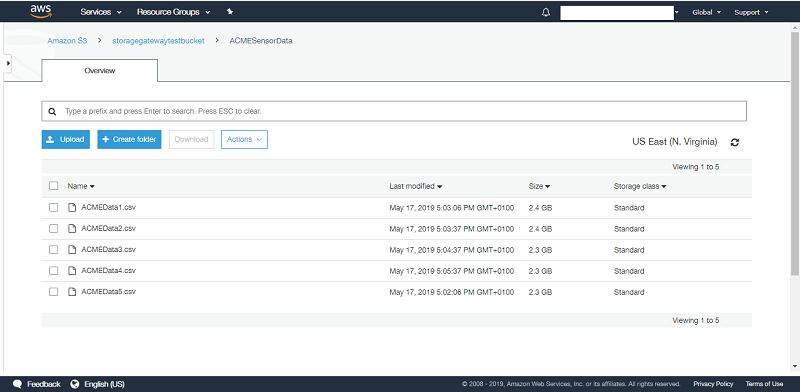Expand the left side navigation arrow
800x392 pixels.
click(8, 63)
